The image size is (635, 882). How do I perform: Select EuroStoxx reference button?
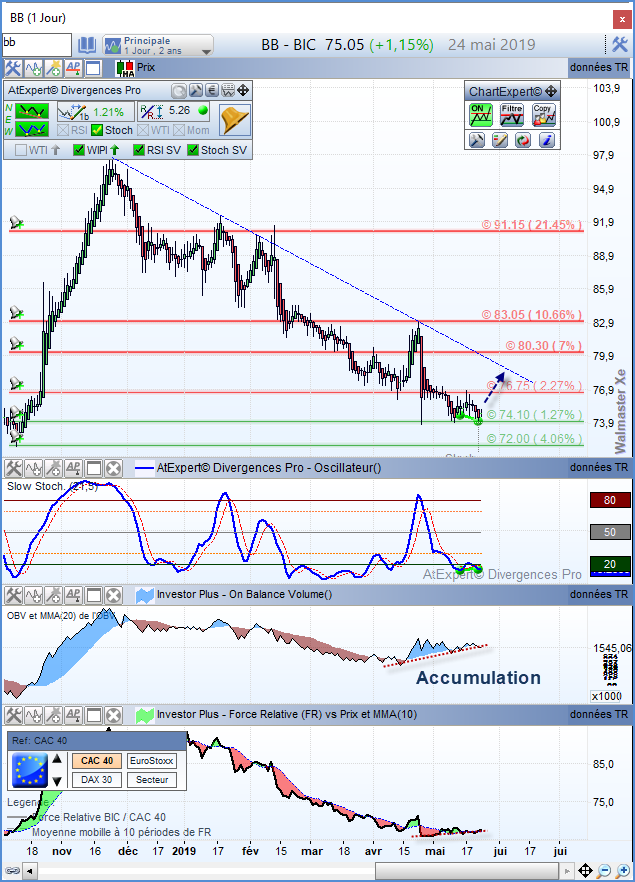click(x=152, y=761)
